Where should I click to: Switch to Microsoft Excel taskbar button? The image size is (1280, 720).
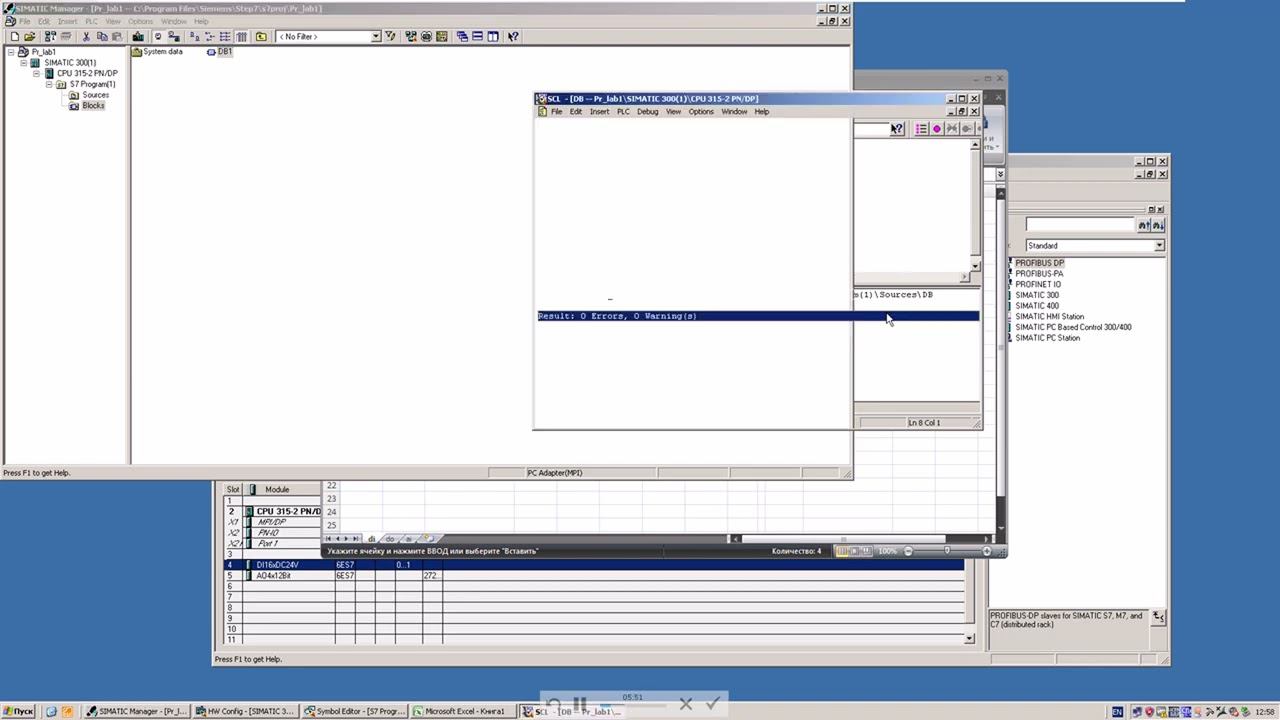coord(463,711)
